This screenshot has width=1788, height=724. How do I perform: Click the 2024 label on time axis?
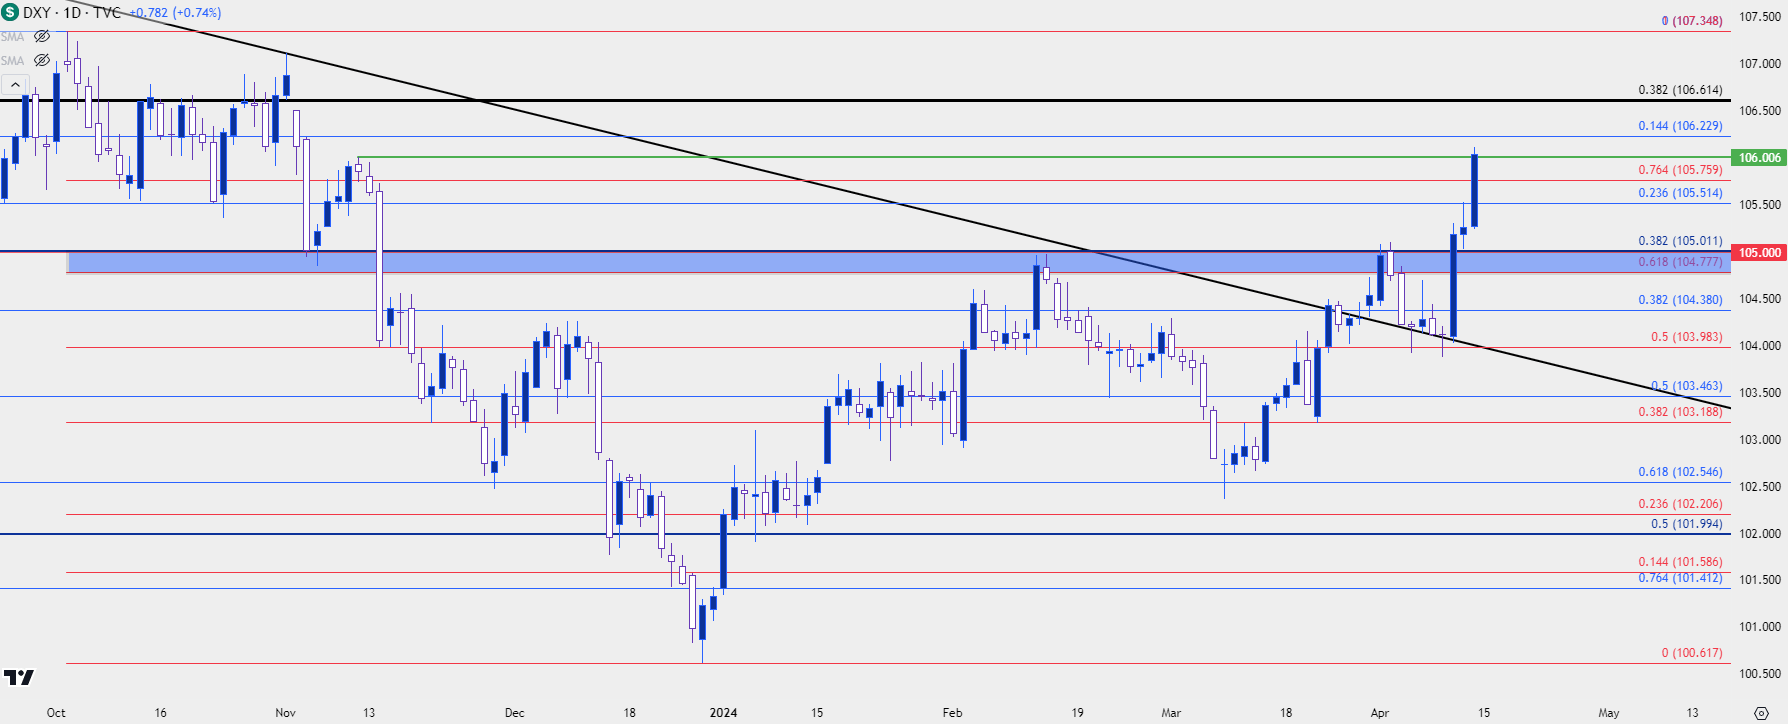tap(723, 713)
